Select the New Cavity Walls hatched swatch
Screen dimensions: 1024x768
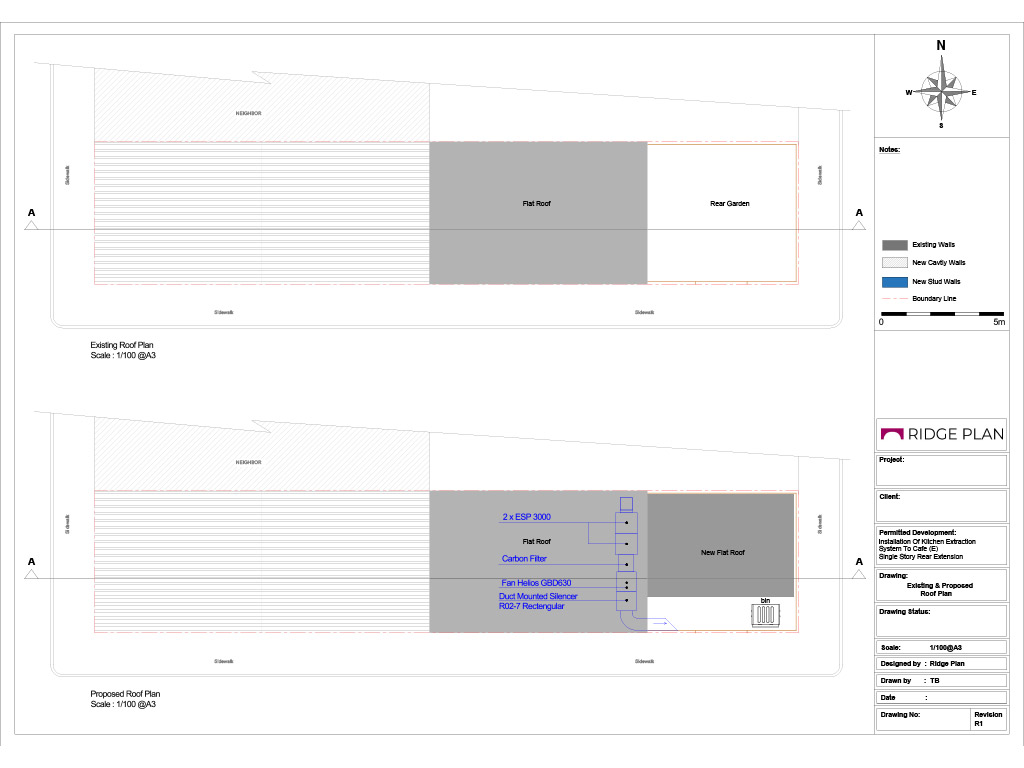894,263
